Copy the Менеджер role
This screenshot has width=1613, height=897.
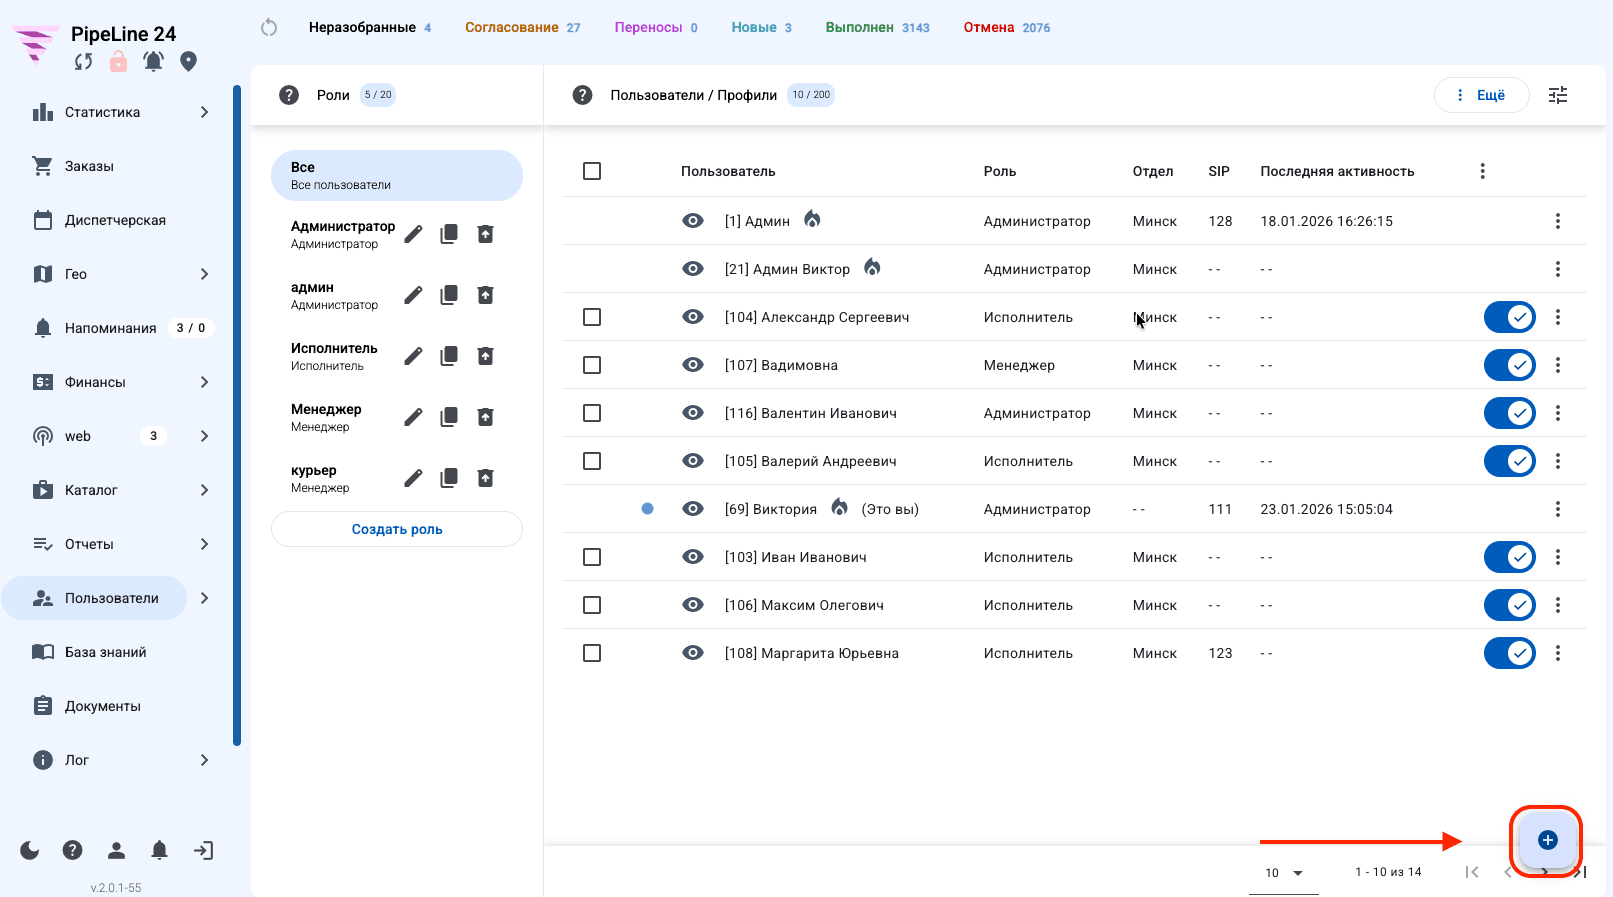pos(449,417)
